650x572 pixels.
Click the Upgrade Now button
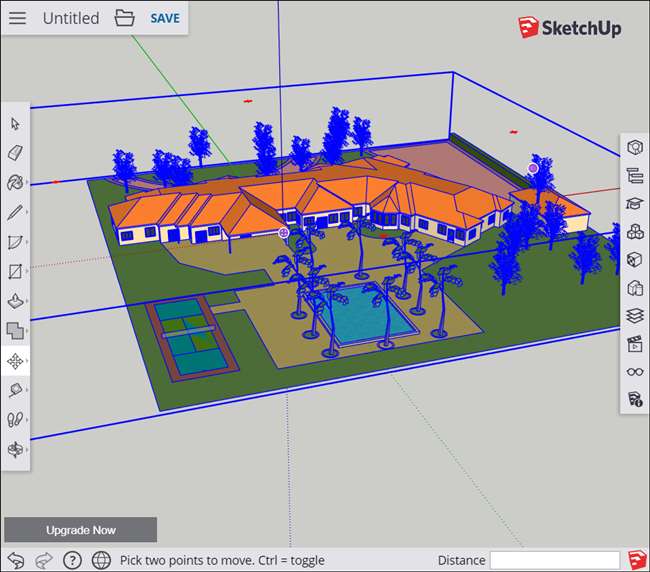[x=81, y=530]
